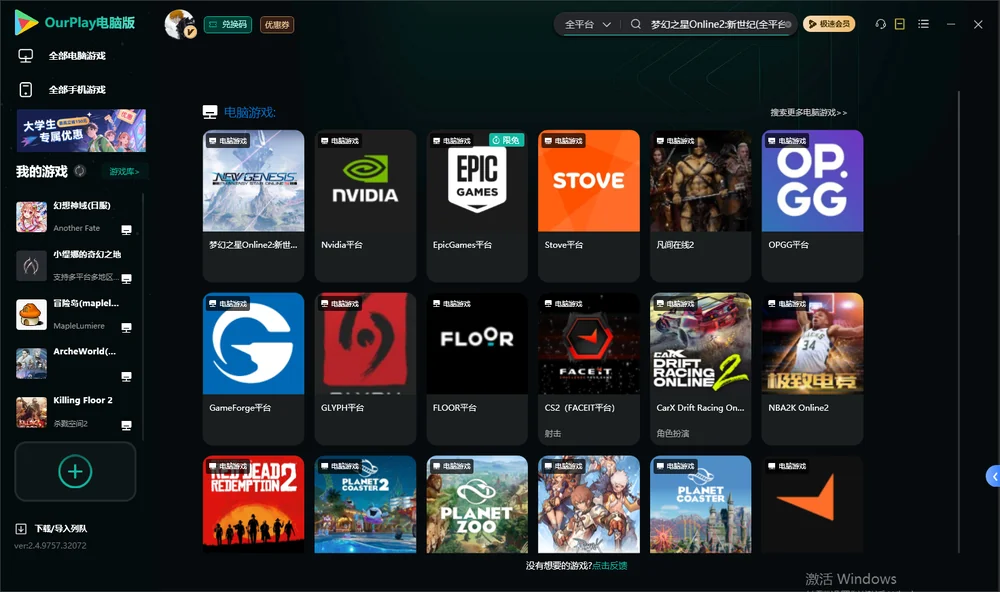1000x592 pixels.
Task: Click the main content vertical scrollbar
Action: pos(958,322)
